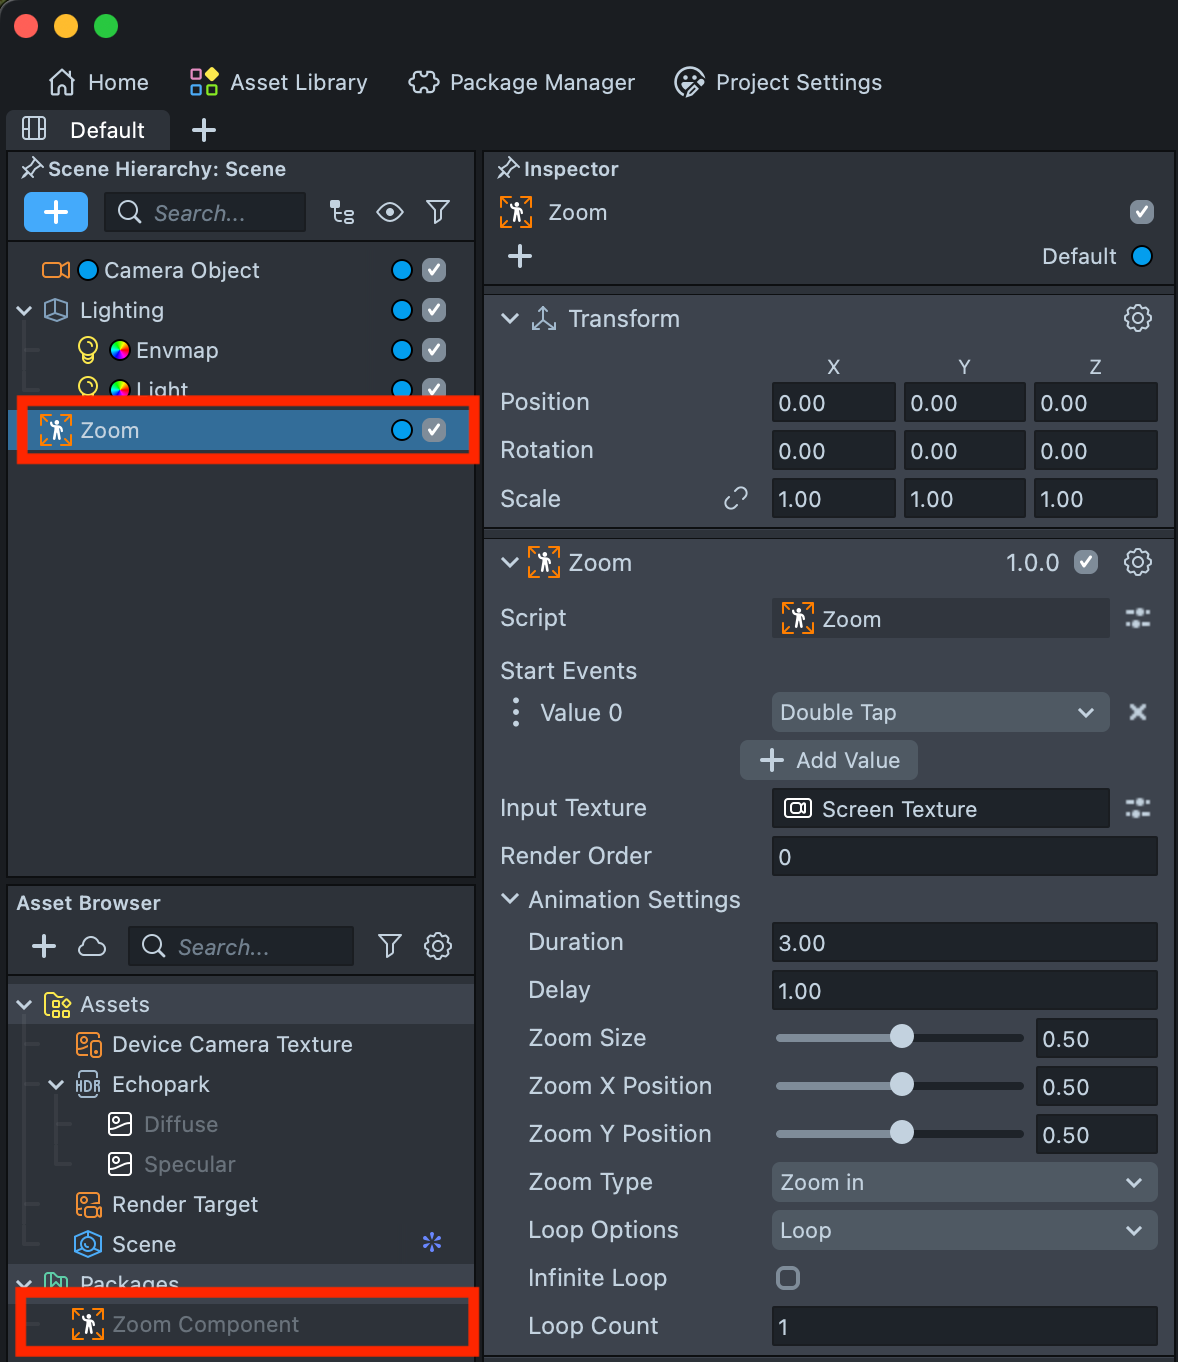Click Input Texture picker icon
Image resolution: width=1178 pixels, height=1362 pixels.
coord(1137,808)
